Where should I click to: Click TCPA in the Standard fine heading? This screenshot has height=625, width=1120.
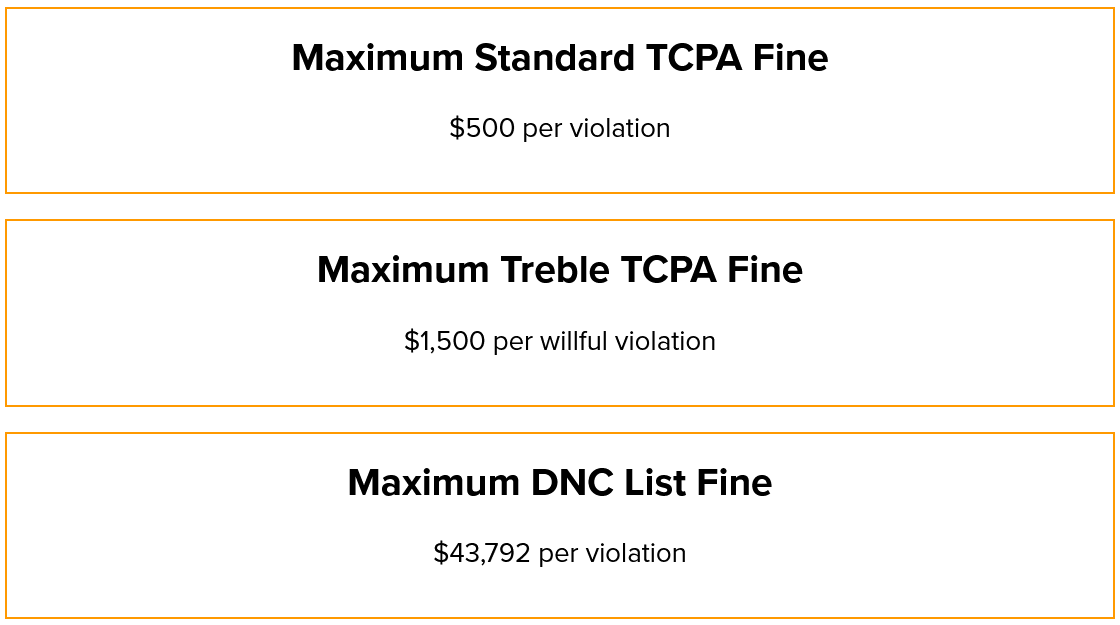click(x=694, y=57)
